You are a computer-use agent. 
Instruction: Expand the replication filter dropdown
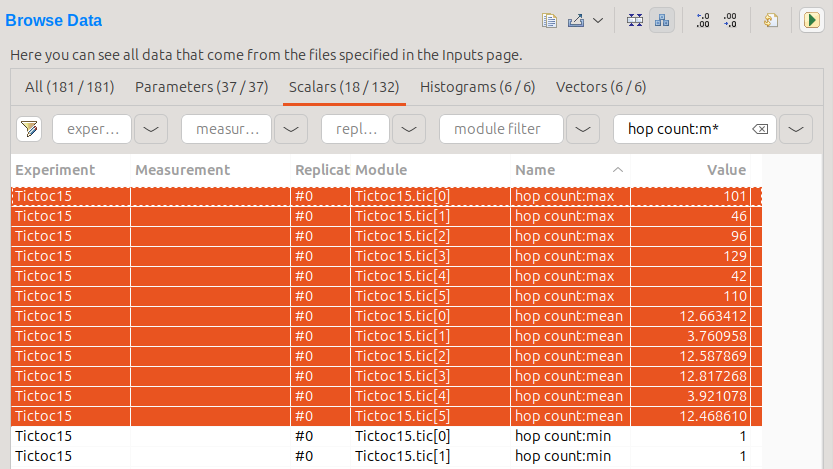pos(409,129)
